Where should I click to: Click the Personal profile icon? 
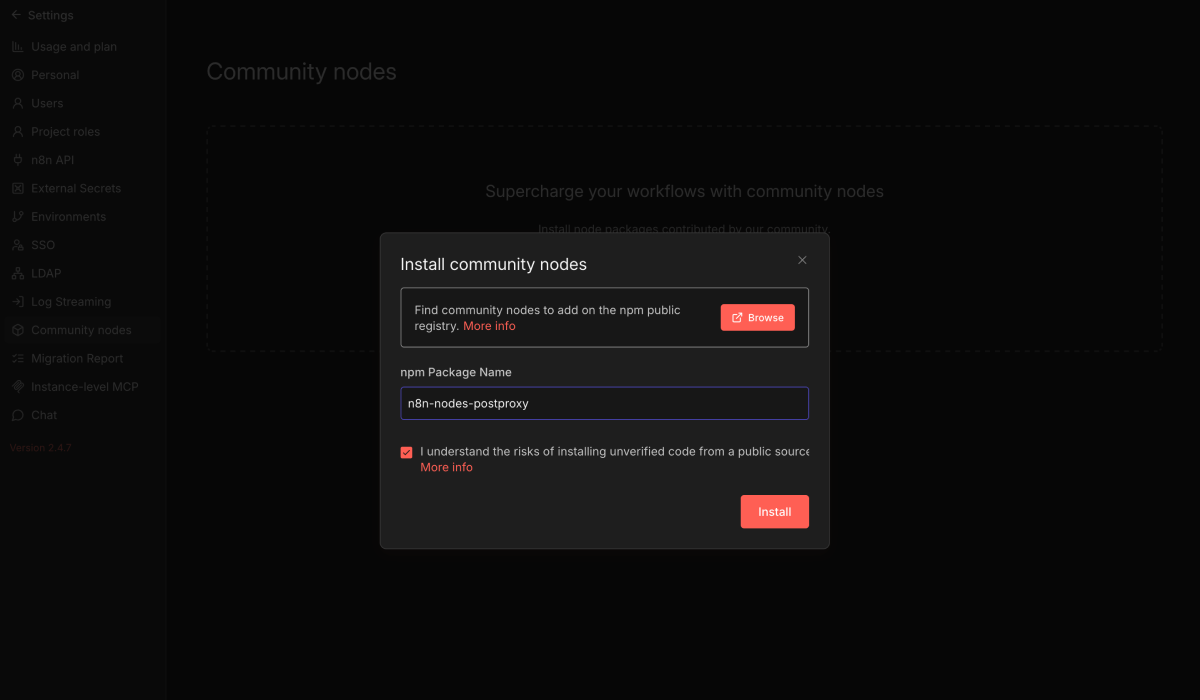pos(17,74)
